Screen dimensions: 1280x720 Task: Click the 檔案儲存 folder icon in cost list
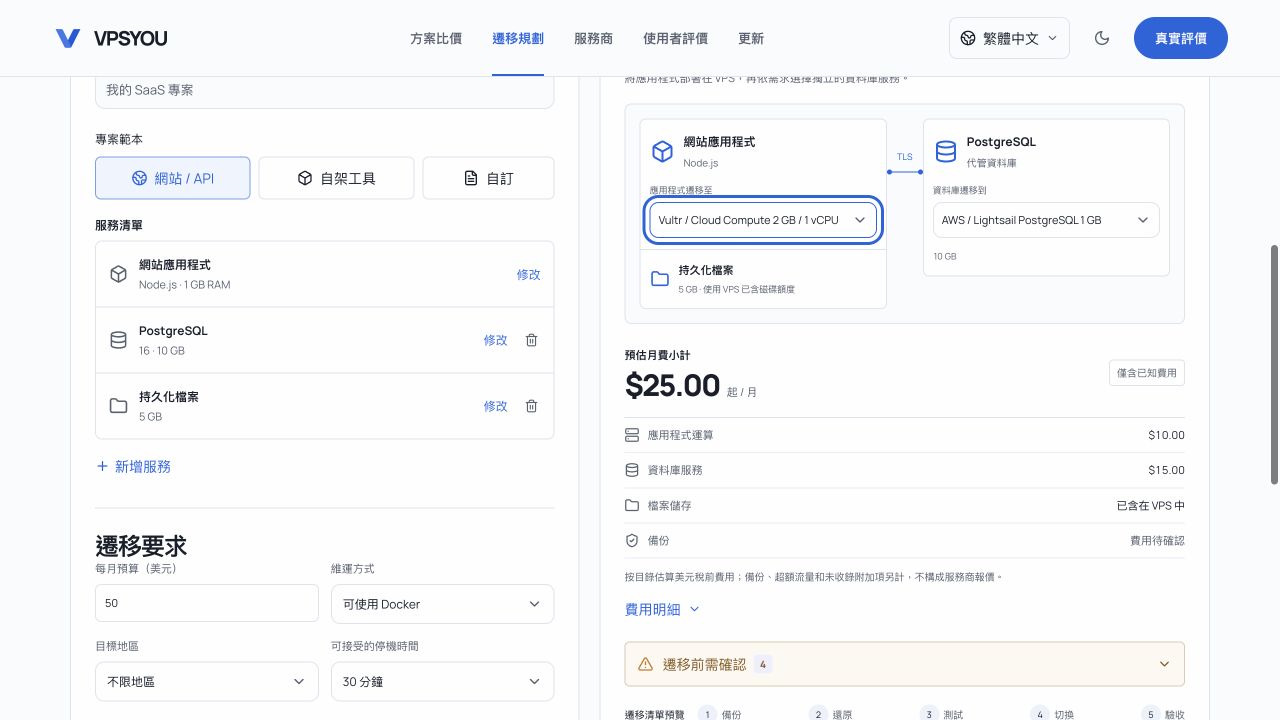pos(632,505)
